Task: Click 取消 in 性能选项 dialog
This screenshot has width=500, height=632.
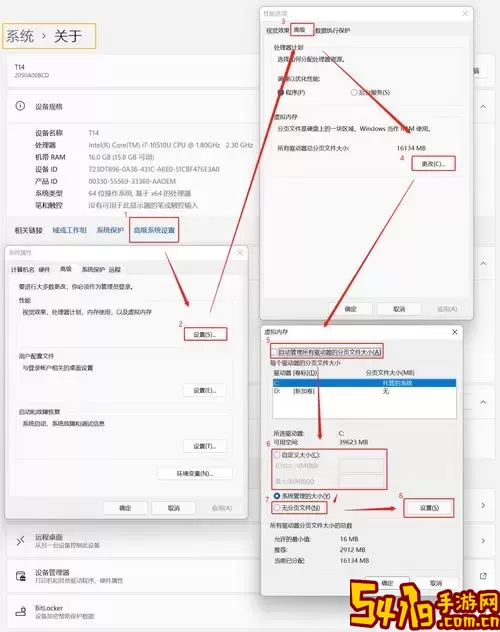Action: [399, 309]
